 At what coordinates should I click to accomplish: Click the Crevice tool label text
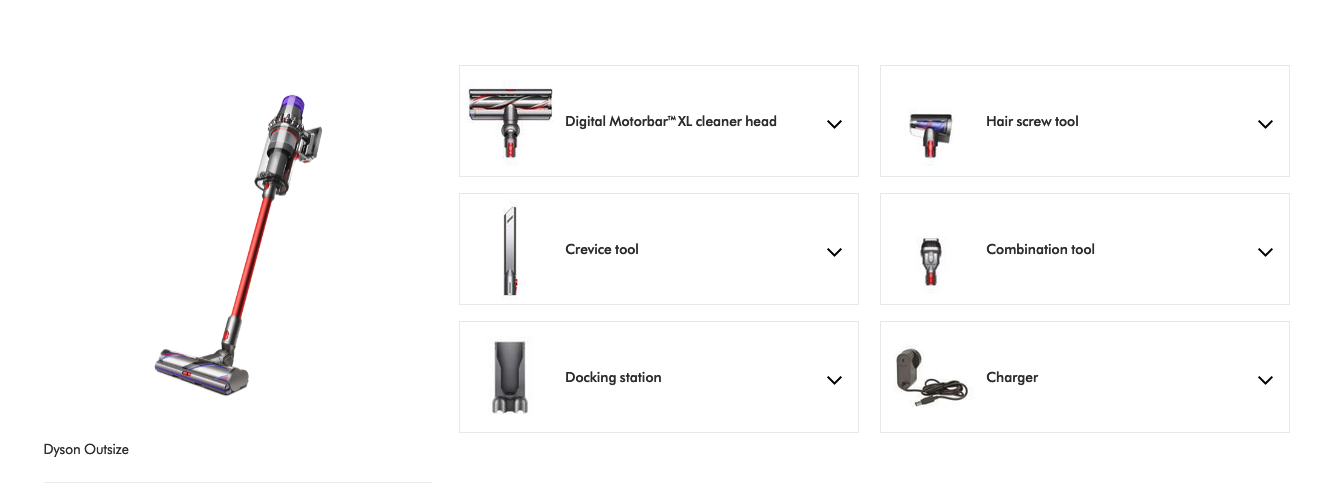602,250
